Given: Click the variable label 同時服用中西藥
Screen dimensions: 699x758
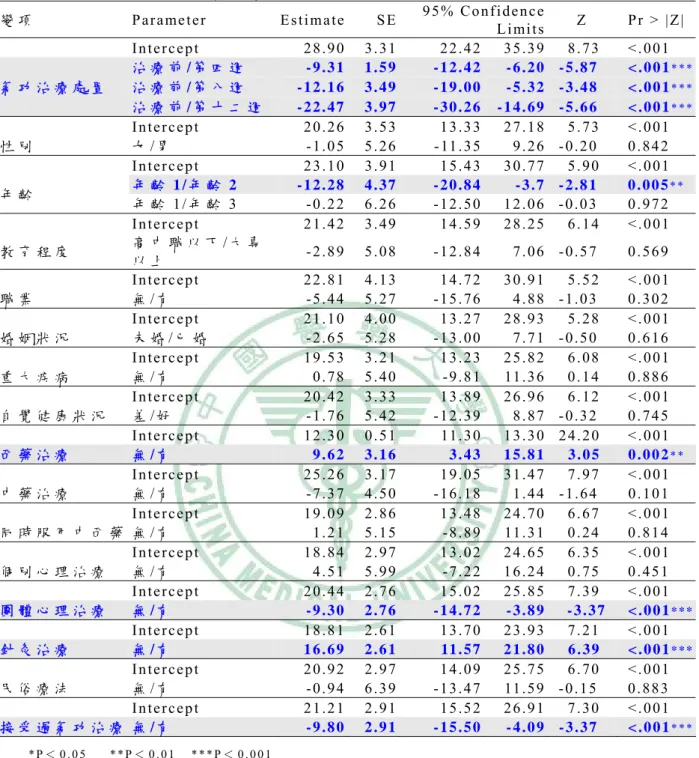Looking at the screenshot, I should click(x=61, y=533).
